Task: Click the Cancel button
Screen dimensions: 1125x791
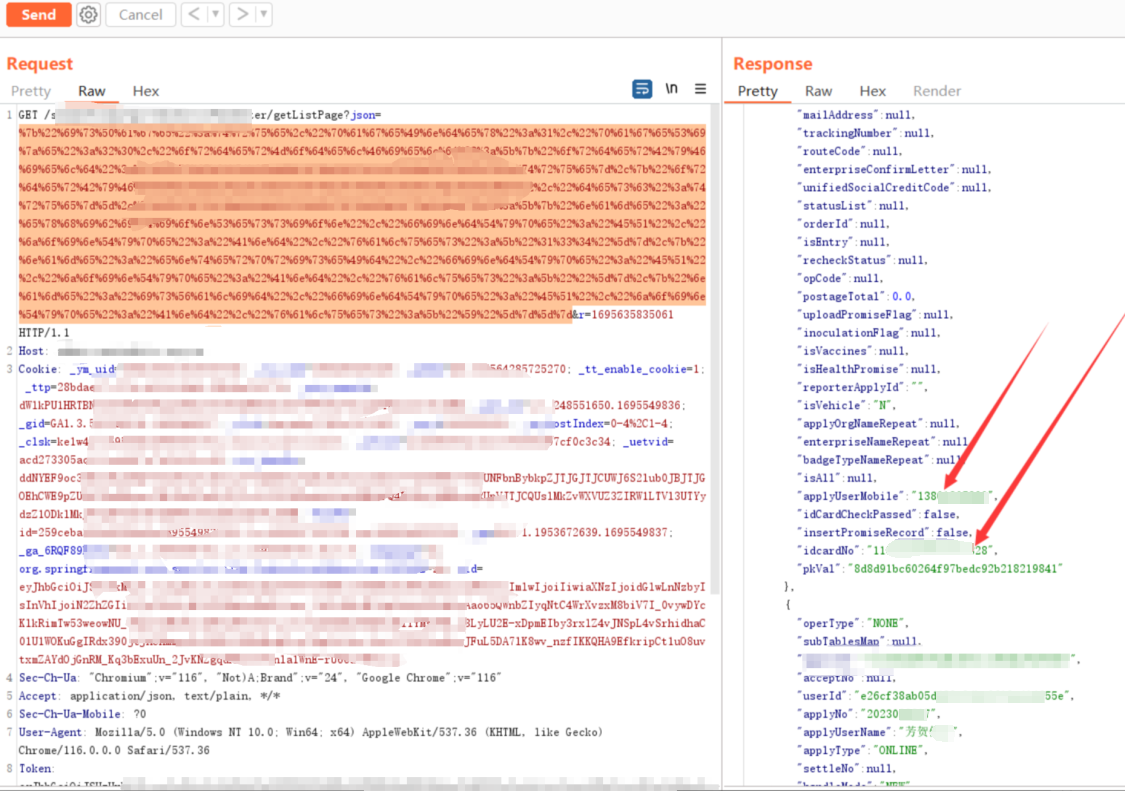Action: click(141, 14)
